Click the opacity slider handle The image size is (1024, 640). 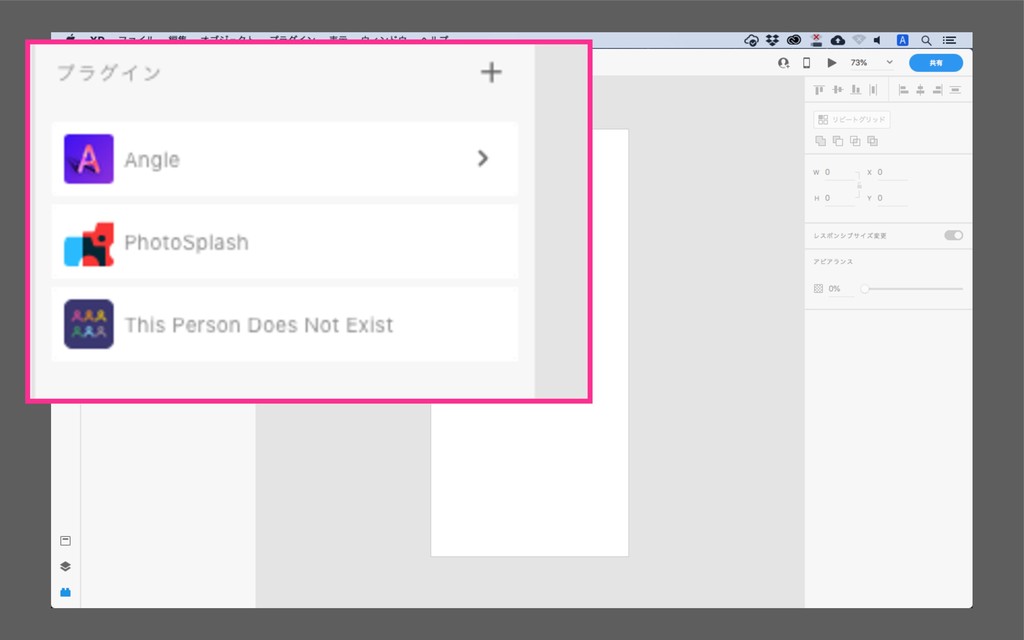pos(865,289)
